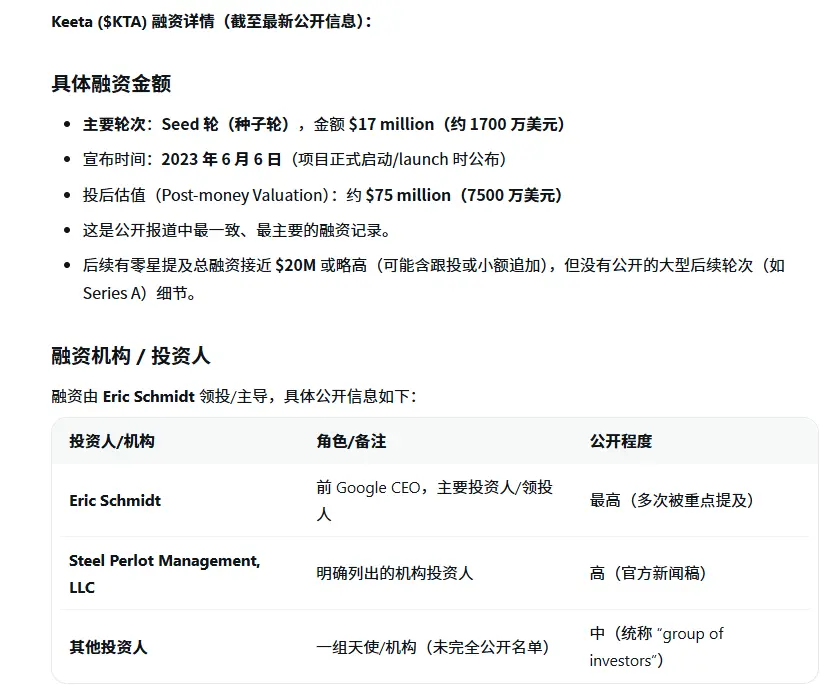Screen dimensions: 829x693
Task: Click the title 'Keeta ($KTA) 融资详情'
Action: pyautogui.click(x=133, y=22)
